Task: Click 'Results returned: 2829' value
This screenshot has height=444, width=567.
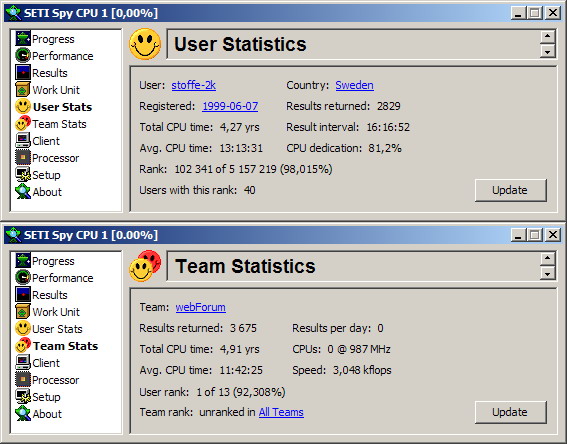Action: [x=389, y=106]
